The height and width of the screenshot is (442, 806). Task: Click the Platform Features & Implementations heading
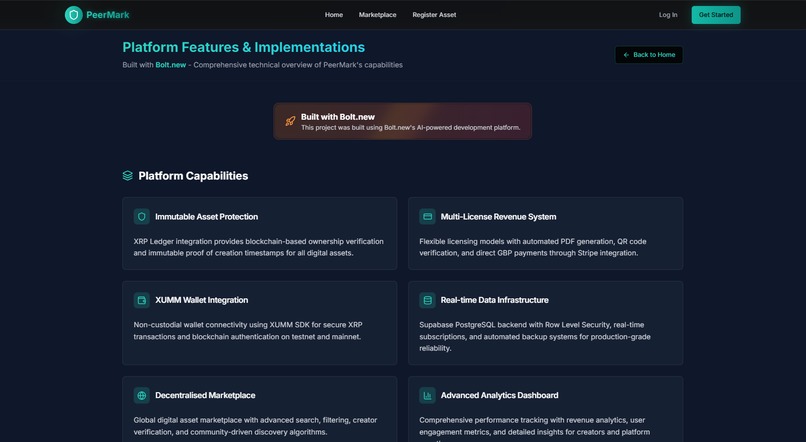tap(244, 47)
